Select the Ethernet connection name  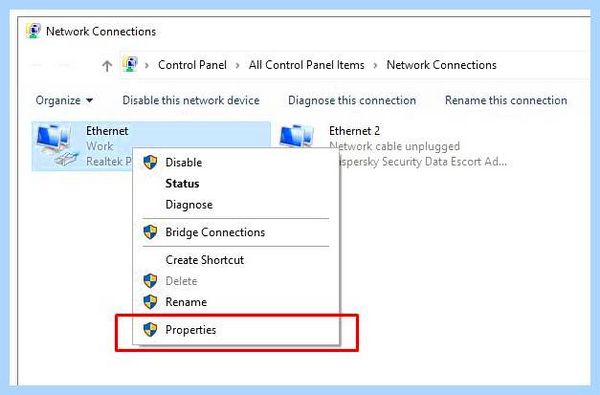pos(107,131)
